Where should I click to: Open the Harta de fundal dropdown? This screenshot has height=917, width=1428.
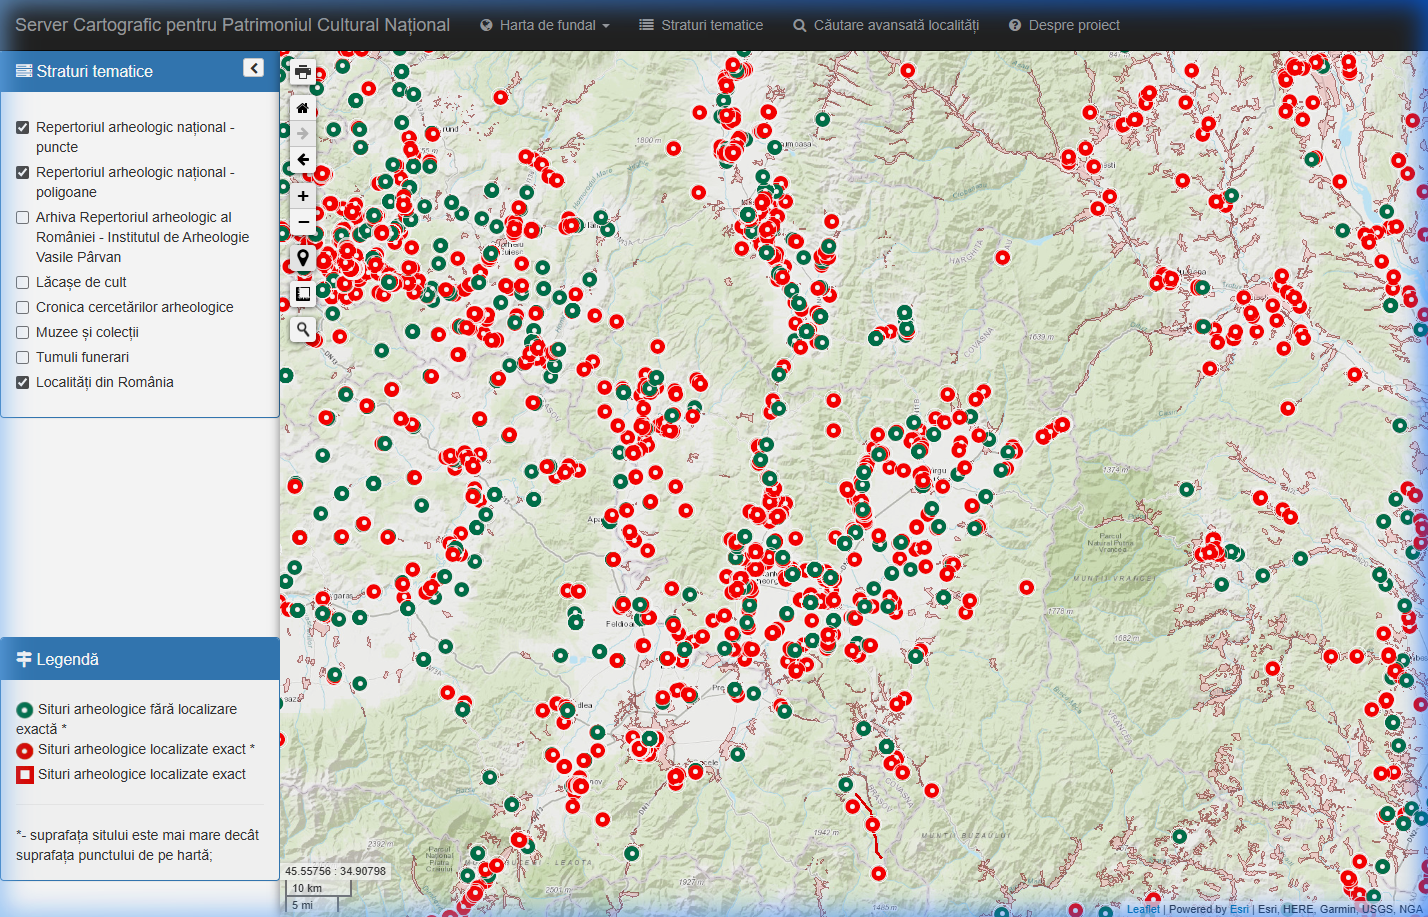(544, 25)
